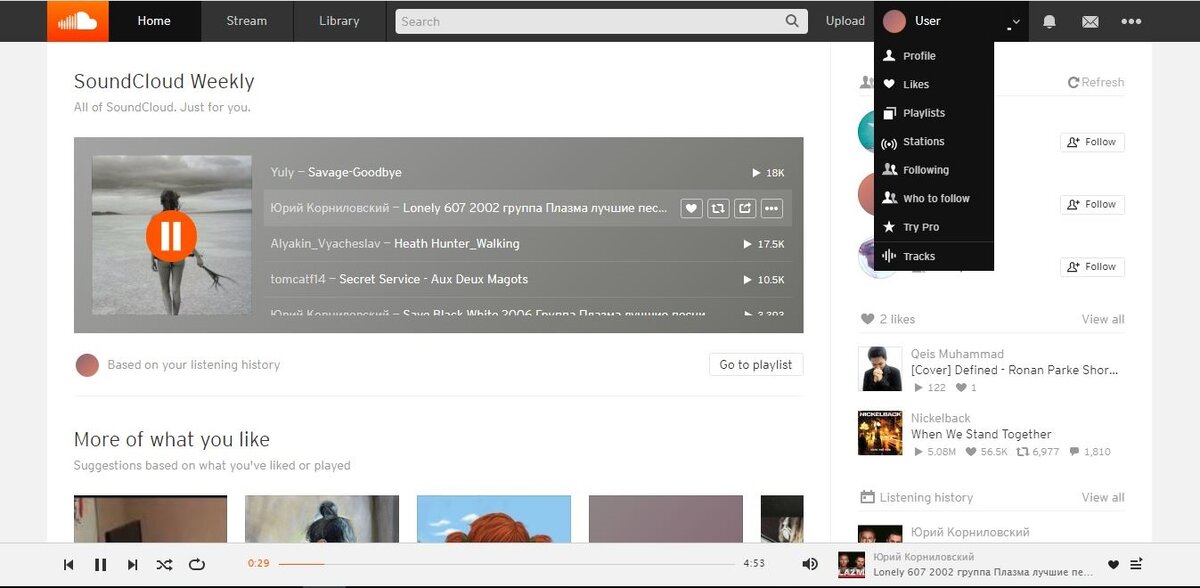The width and height of the screenshot is (1200, 588).
Task: Follow the first suggested user
Action: pyautogui.click(x=1092, y=142)
